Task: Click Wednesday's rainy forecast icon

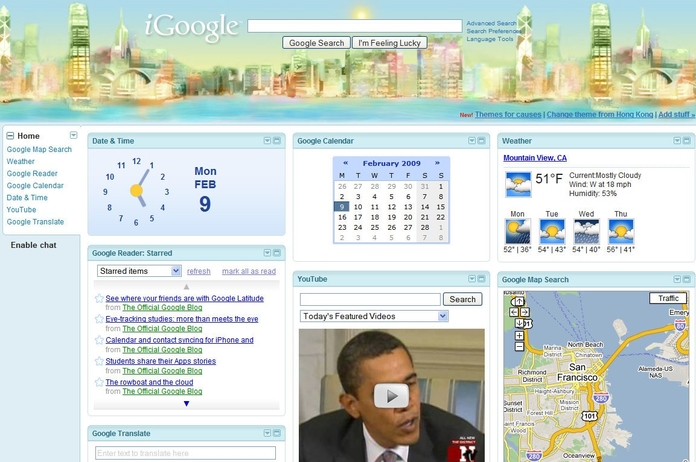Action: pyautogui.click(x=586, y=231)
